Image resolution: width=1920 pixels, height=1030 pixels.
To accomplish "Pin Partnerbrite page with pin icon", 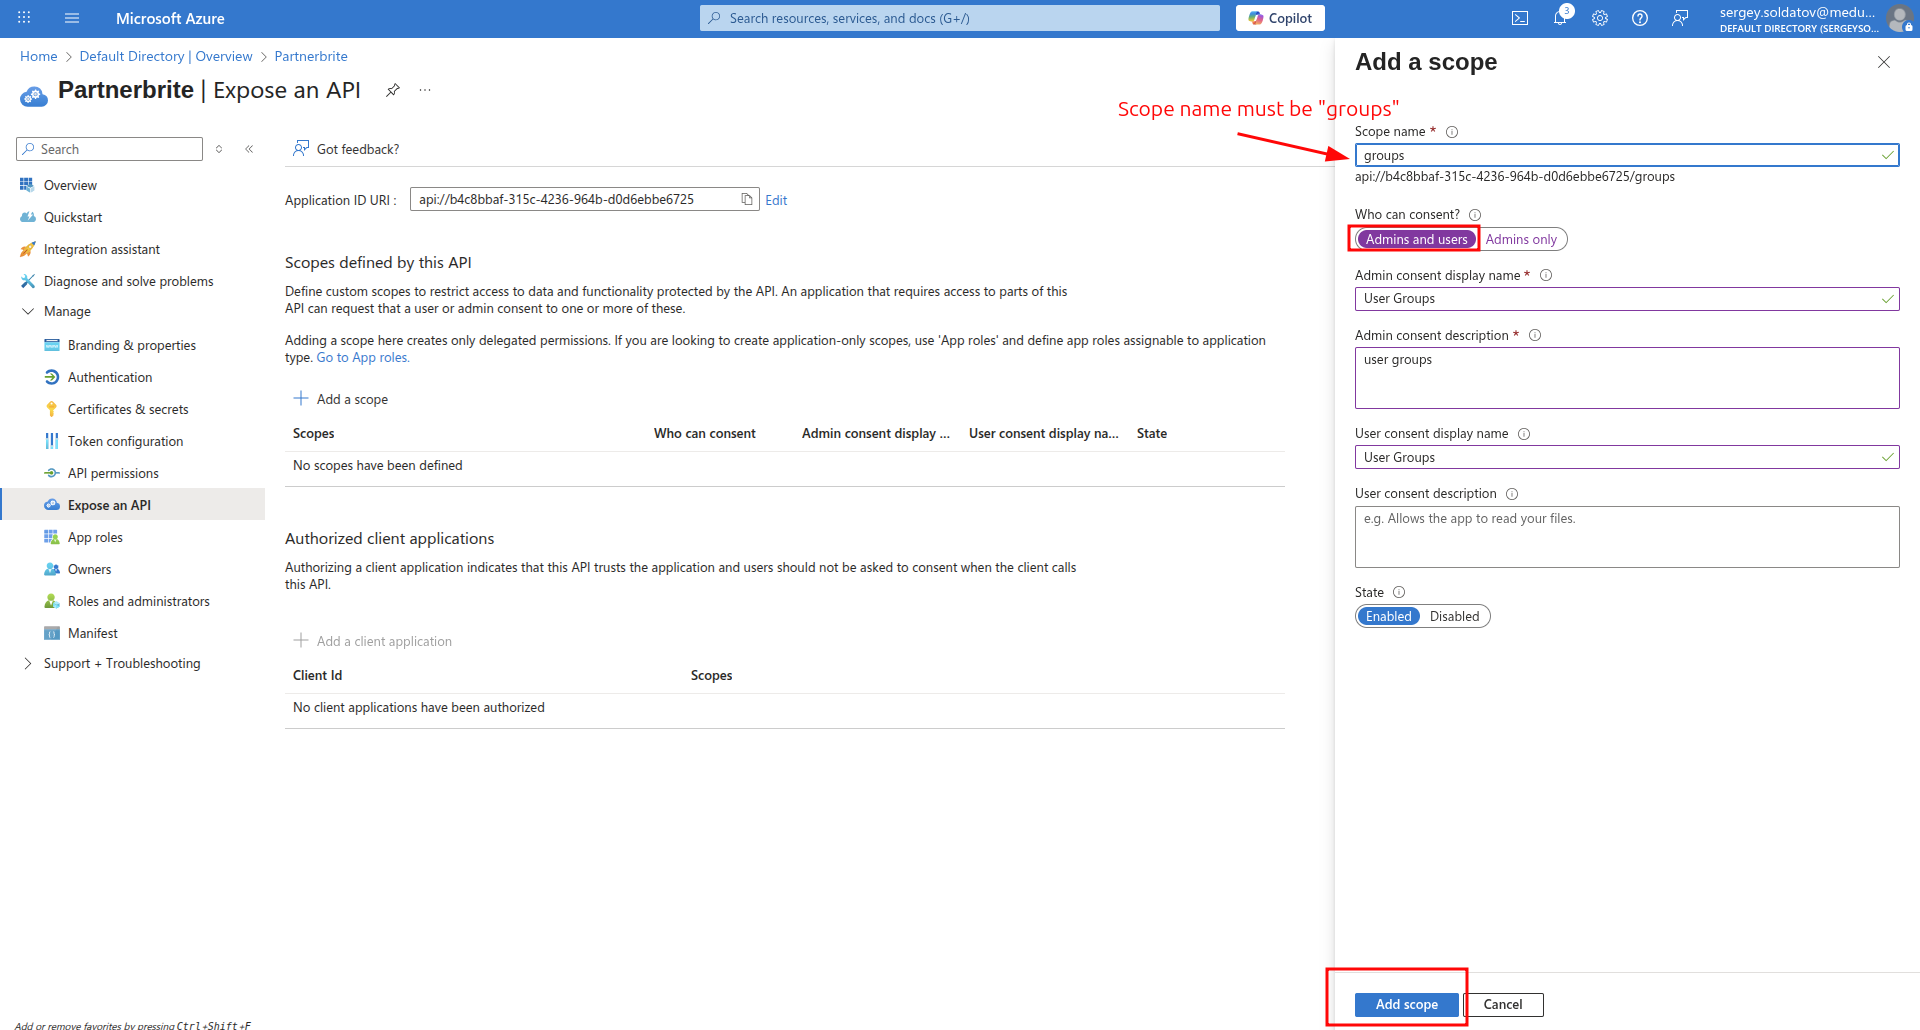I will pos(393,90).
